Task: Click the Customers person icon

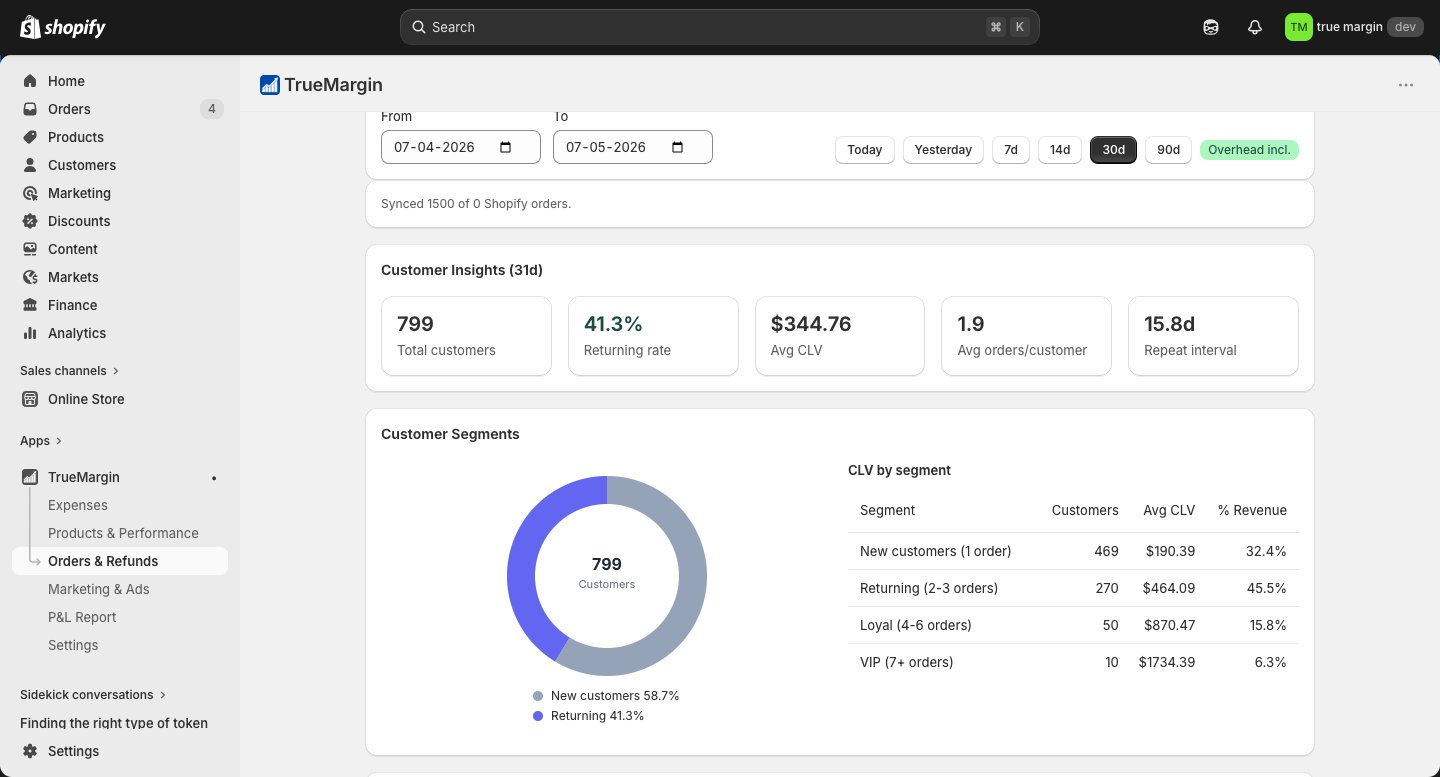Action: coord(30,165)
